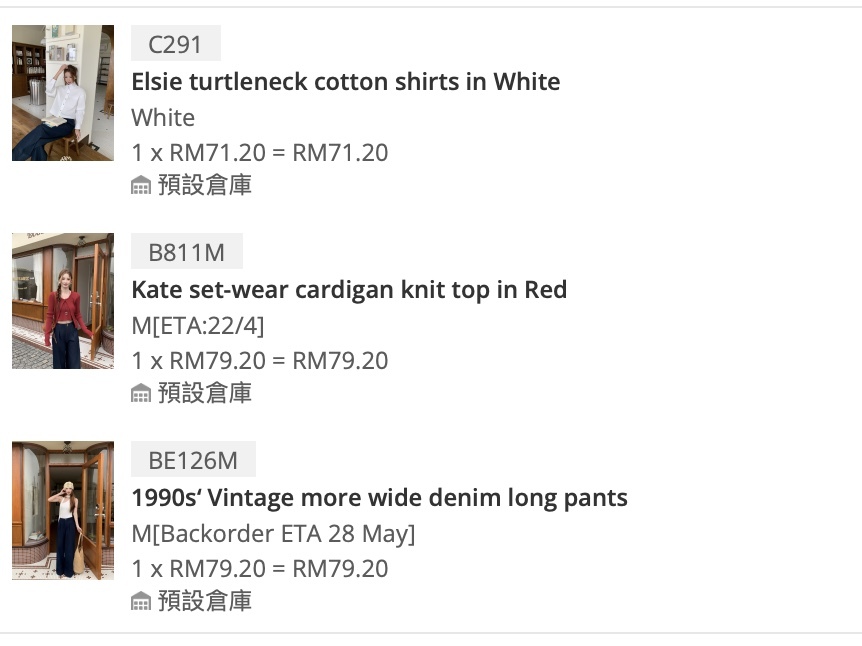This screenshot has width=862, height=646.
Task: Open Kate set-wear cardigan knit top in Red
Action: (x=349, y=290)
